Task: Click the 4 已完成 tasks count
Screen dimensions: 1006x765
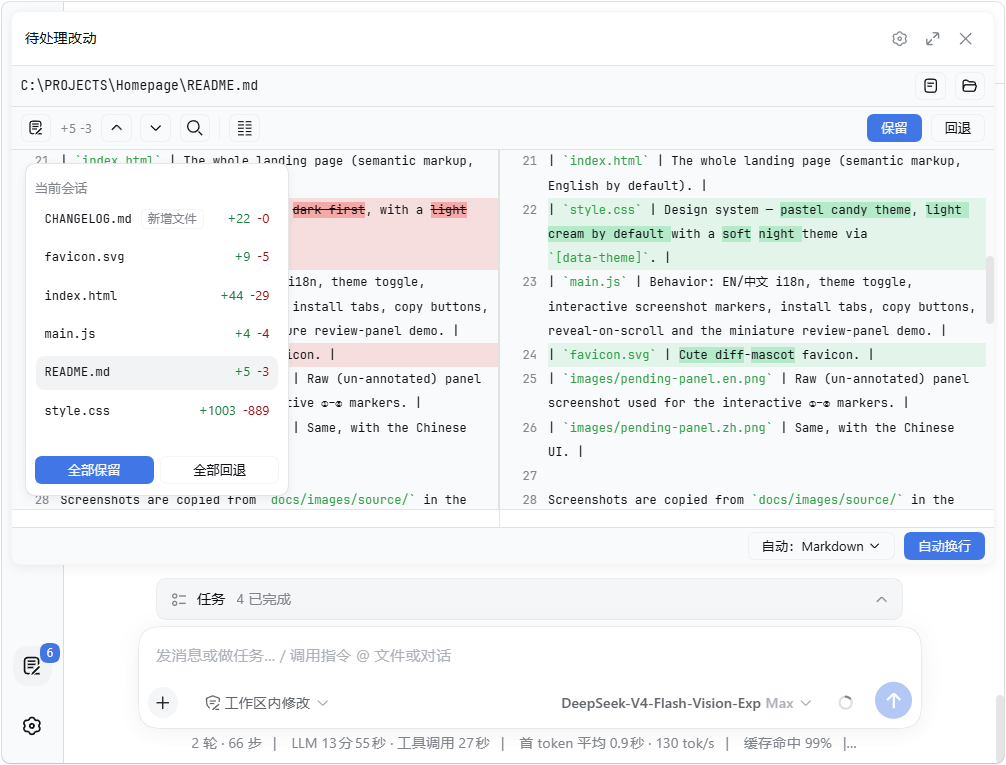Action: point(264,599)
